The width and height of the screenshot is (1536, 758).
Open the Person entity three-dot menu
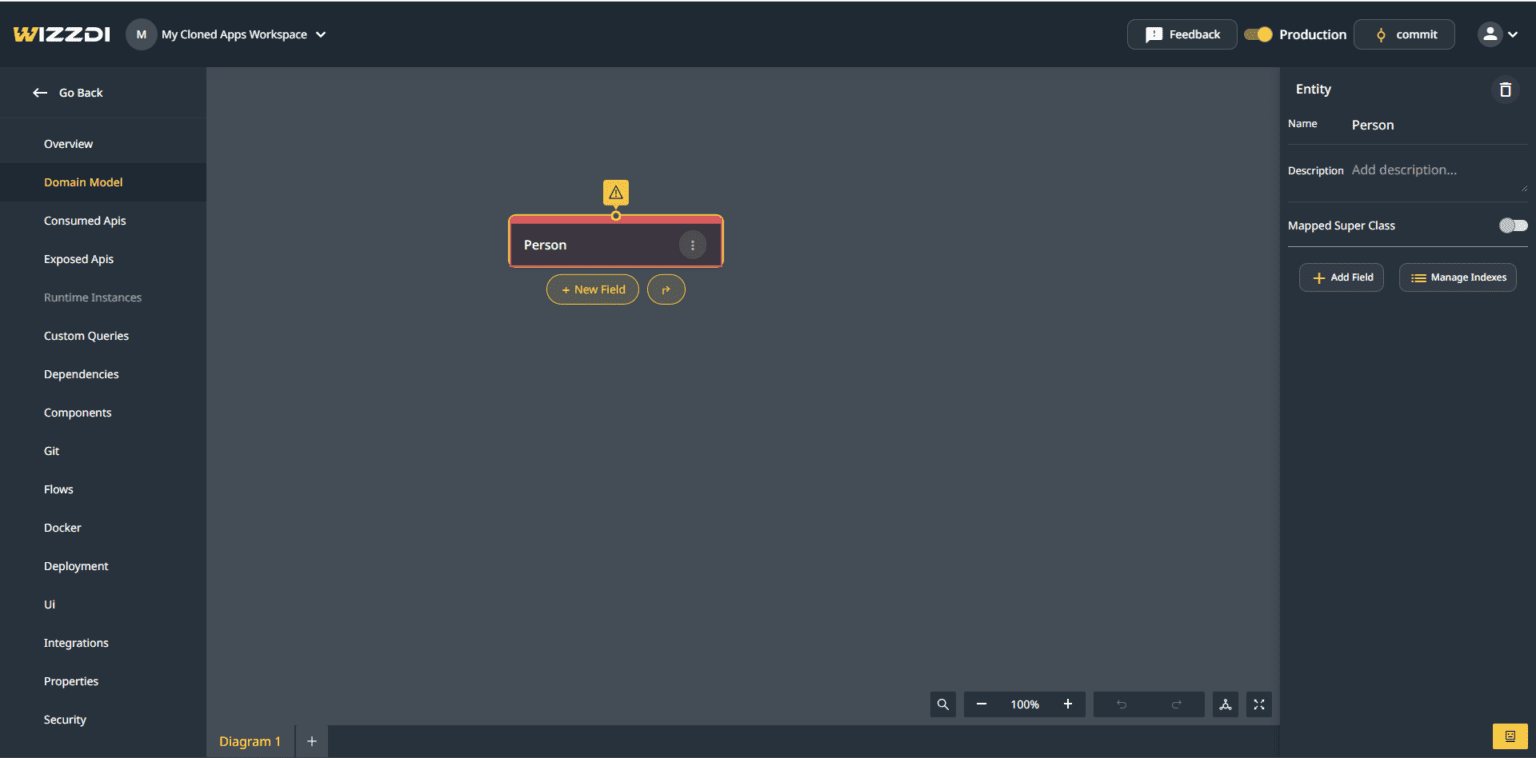coord(692,245)
